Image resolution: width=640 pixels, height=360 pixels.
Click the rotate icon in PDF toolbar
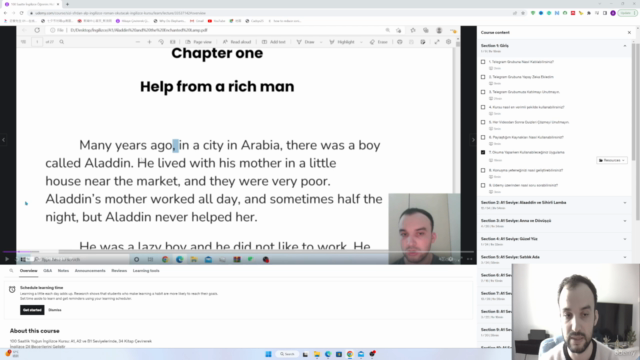coord(161,42)
